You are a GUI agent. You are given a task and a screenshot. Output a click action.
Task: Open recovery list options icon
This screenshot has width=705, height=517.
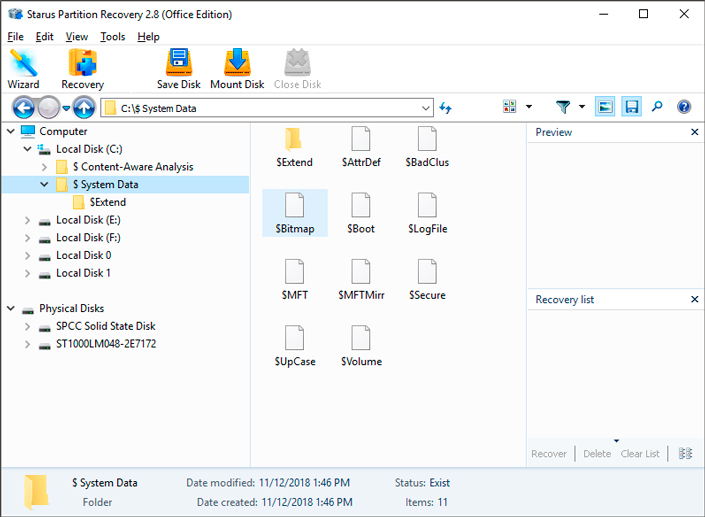click(x=685, y=453)
